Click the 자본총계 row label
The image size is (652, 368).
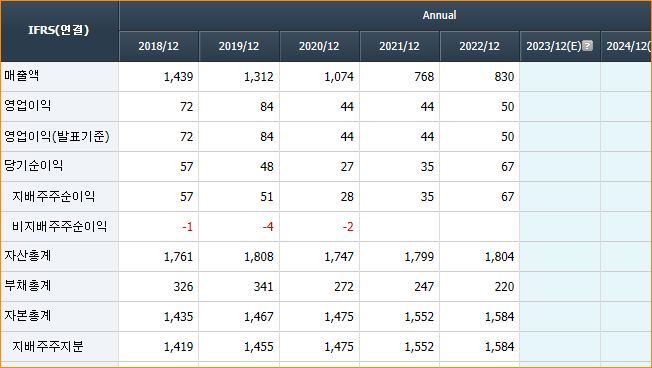[27, 316]
